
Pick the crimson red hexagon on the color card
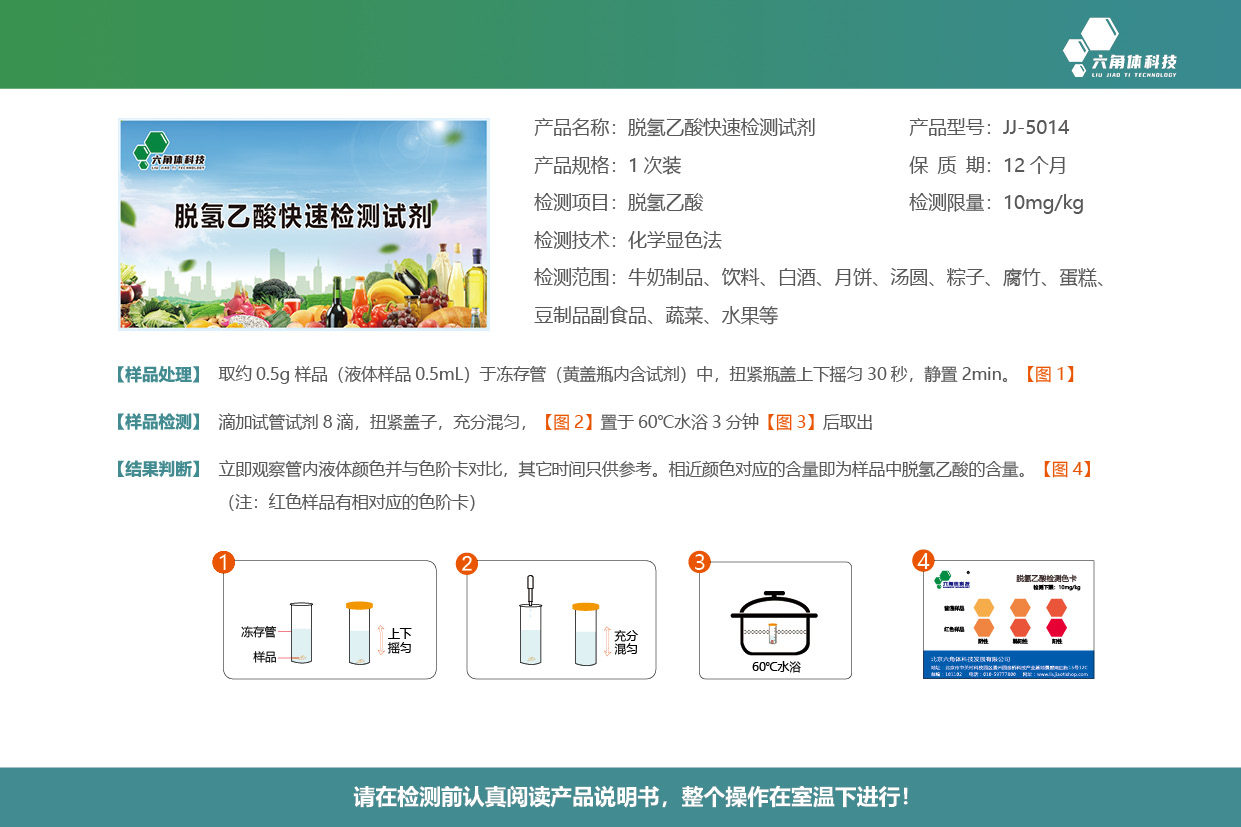coord(1056,628)
